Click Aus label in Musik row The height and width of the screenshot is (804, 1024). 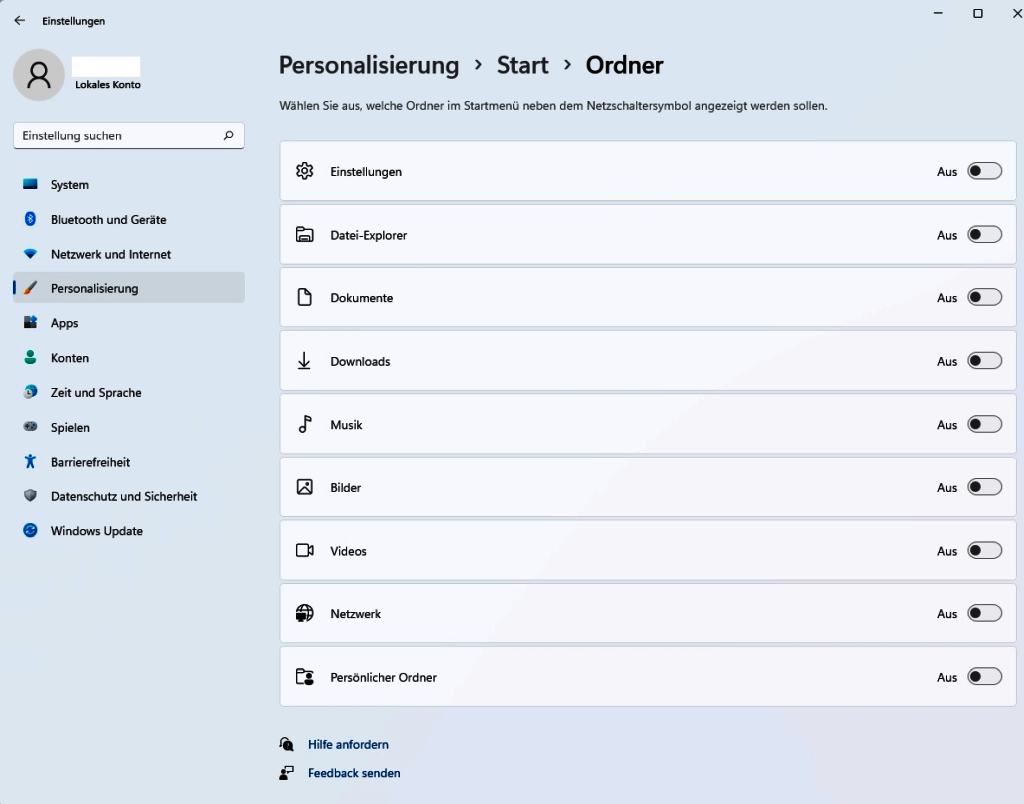coord(947,425)
